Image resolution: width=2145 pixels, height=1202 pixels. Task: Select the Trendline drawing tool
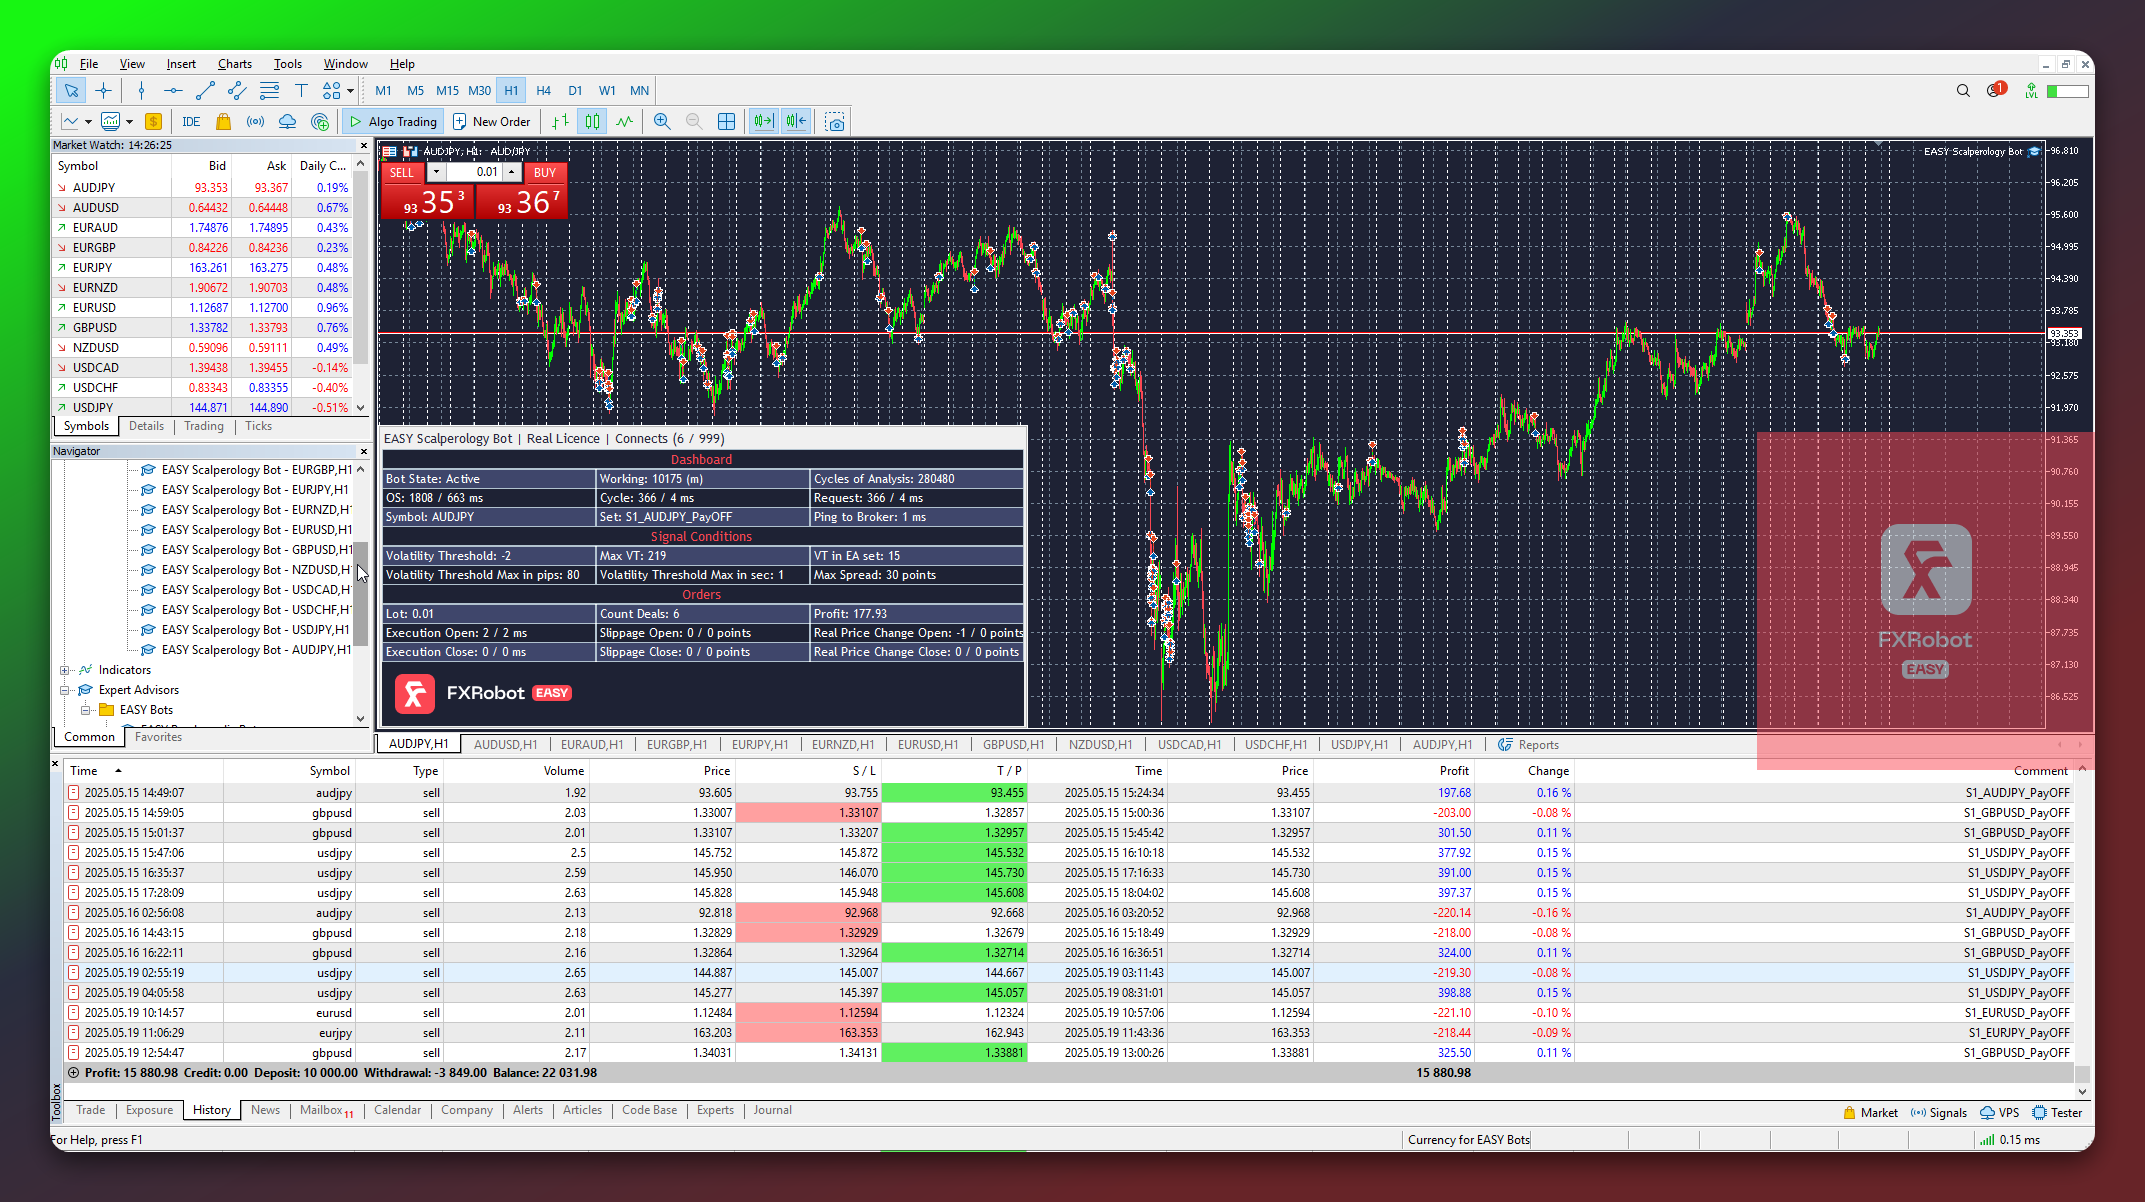coord(205,91)
